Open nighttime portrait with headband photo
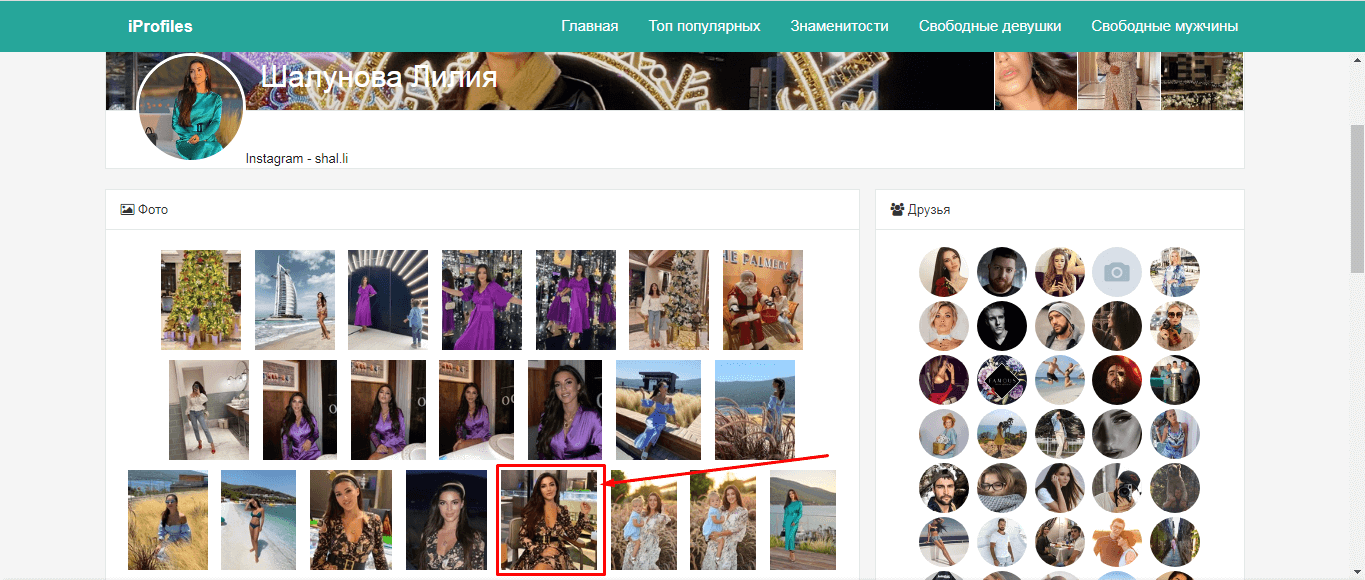Image resolution: width=1365 pixels, height=580 pixels. 446,520
